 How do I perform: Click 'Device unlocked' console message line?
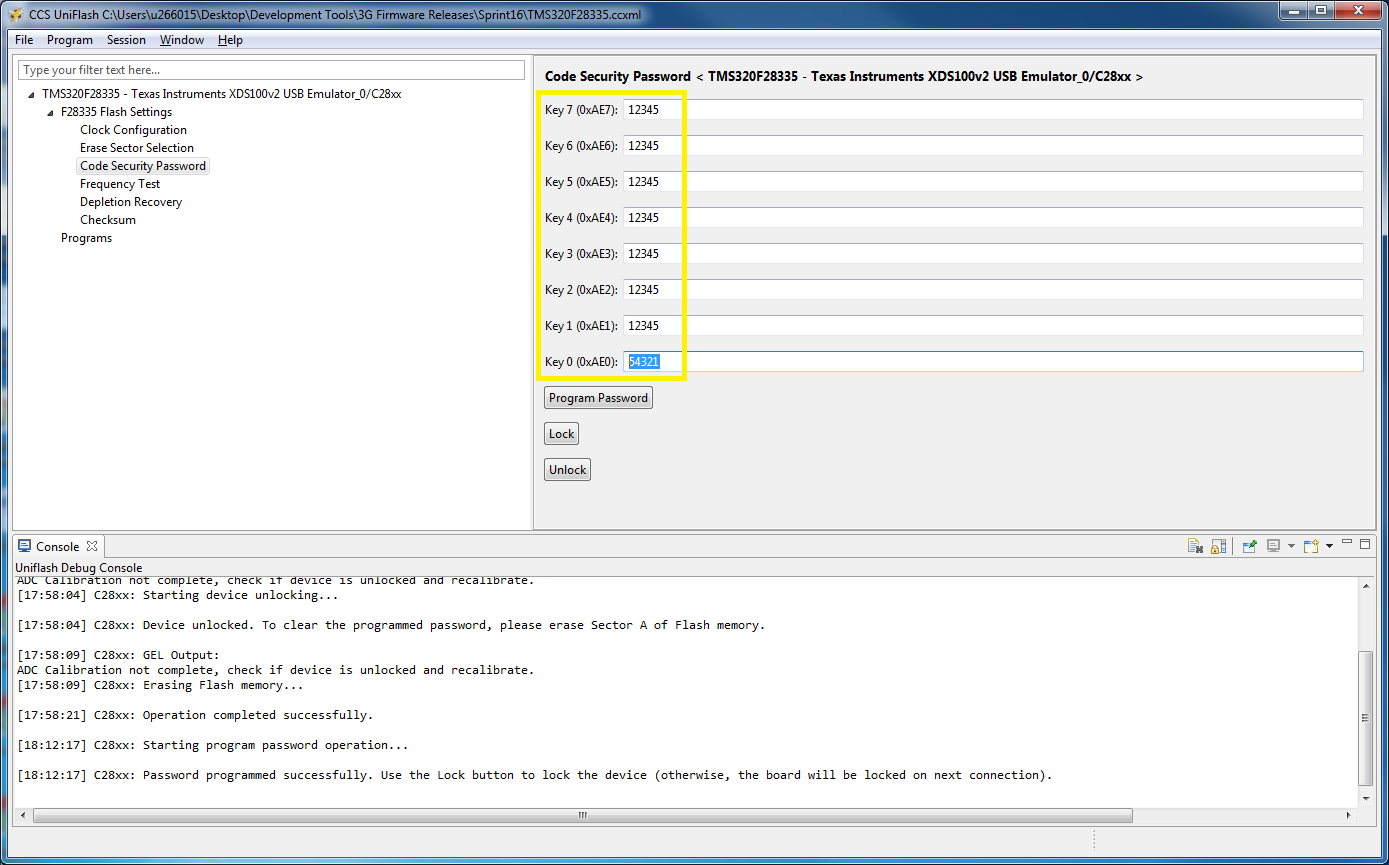[x=391, y=625]
